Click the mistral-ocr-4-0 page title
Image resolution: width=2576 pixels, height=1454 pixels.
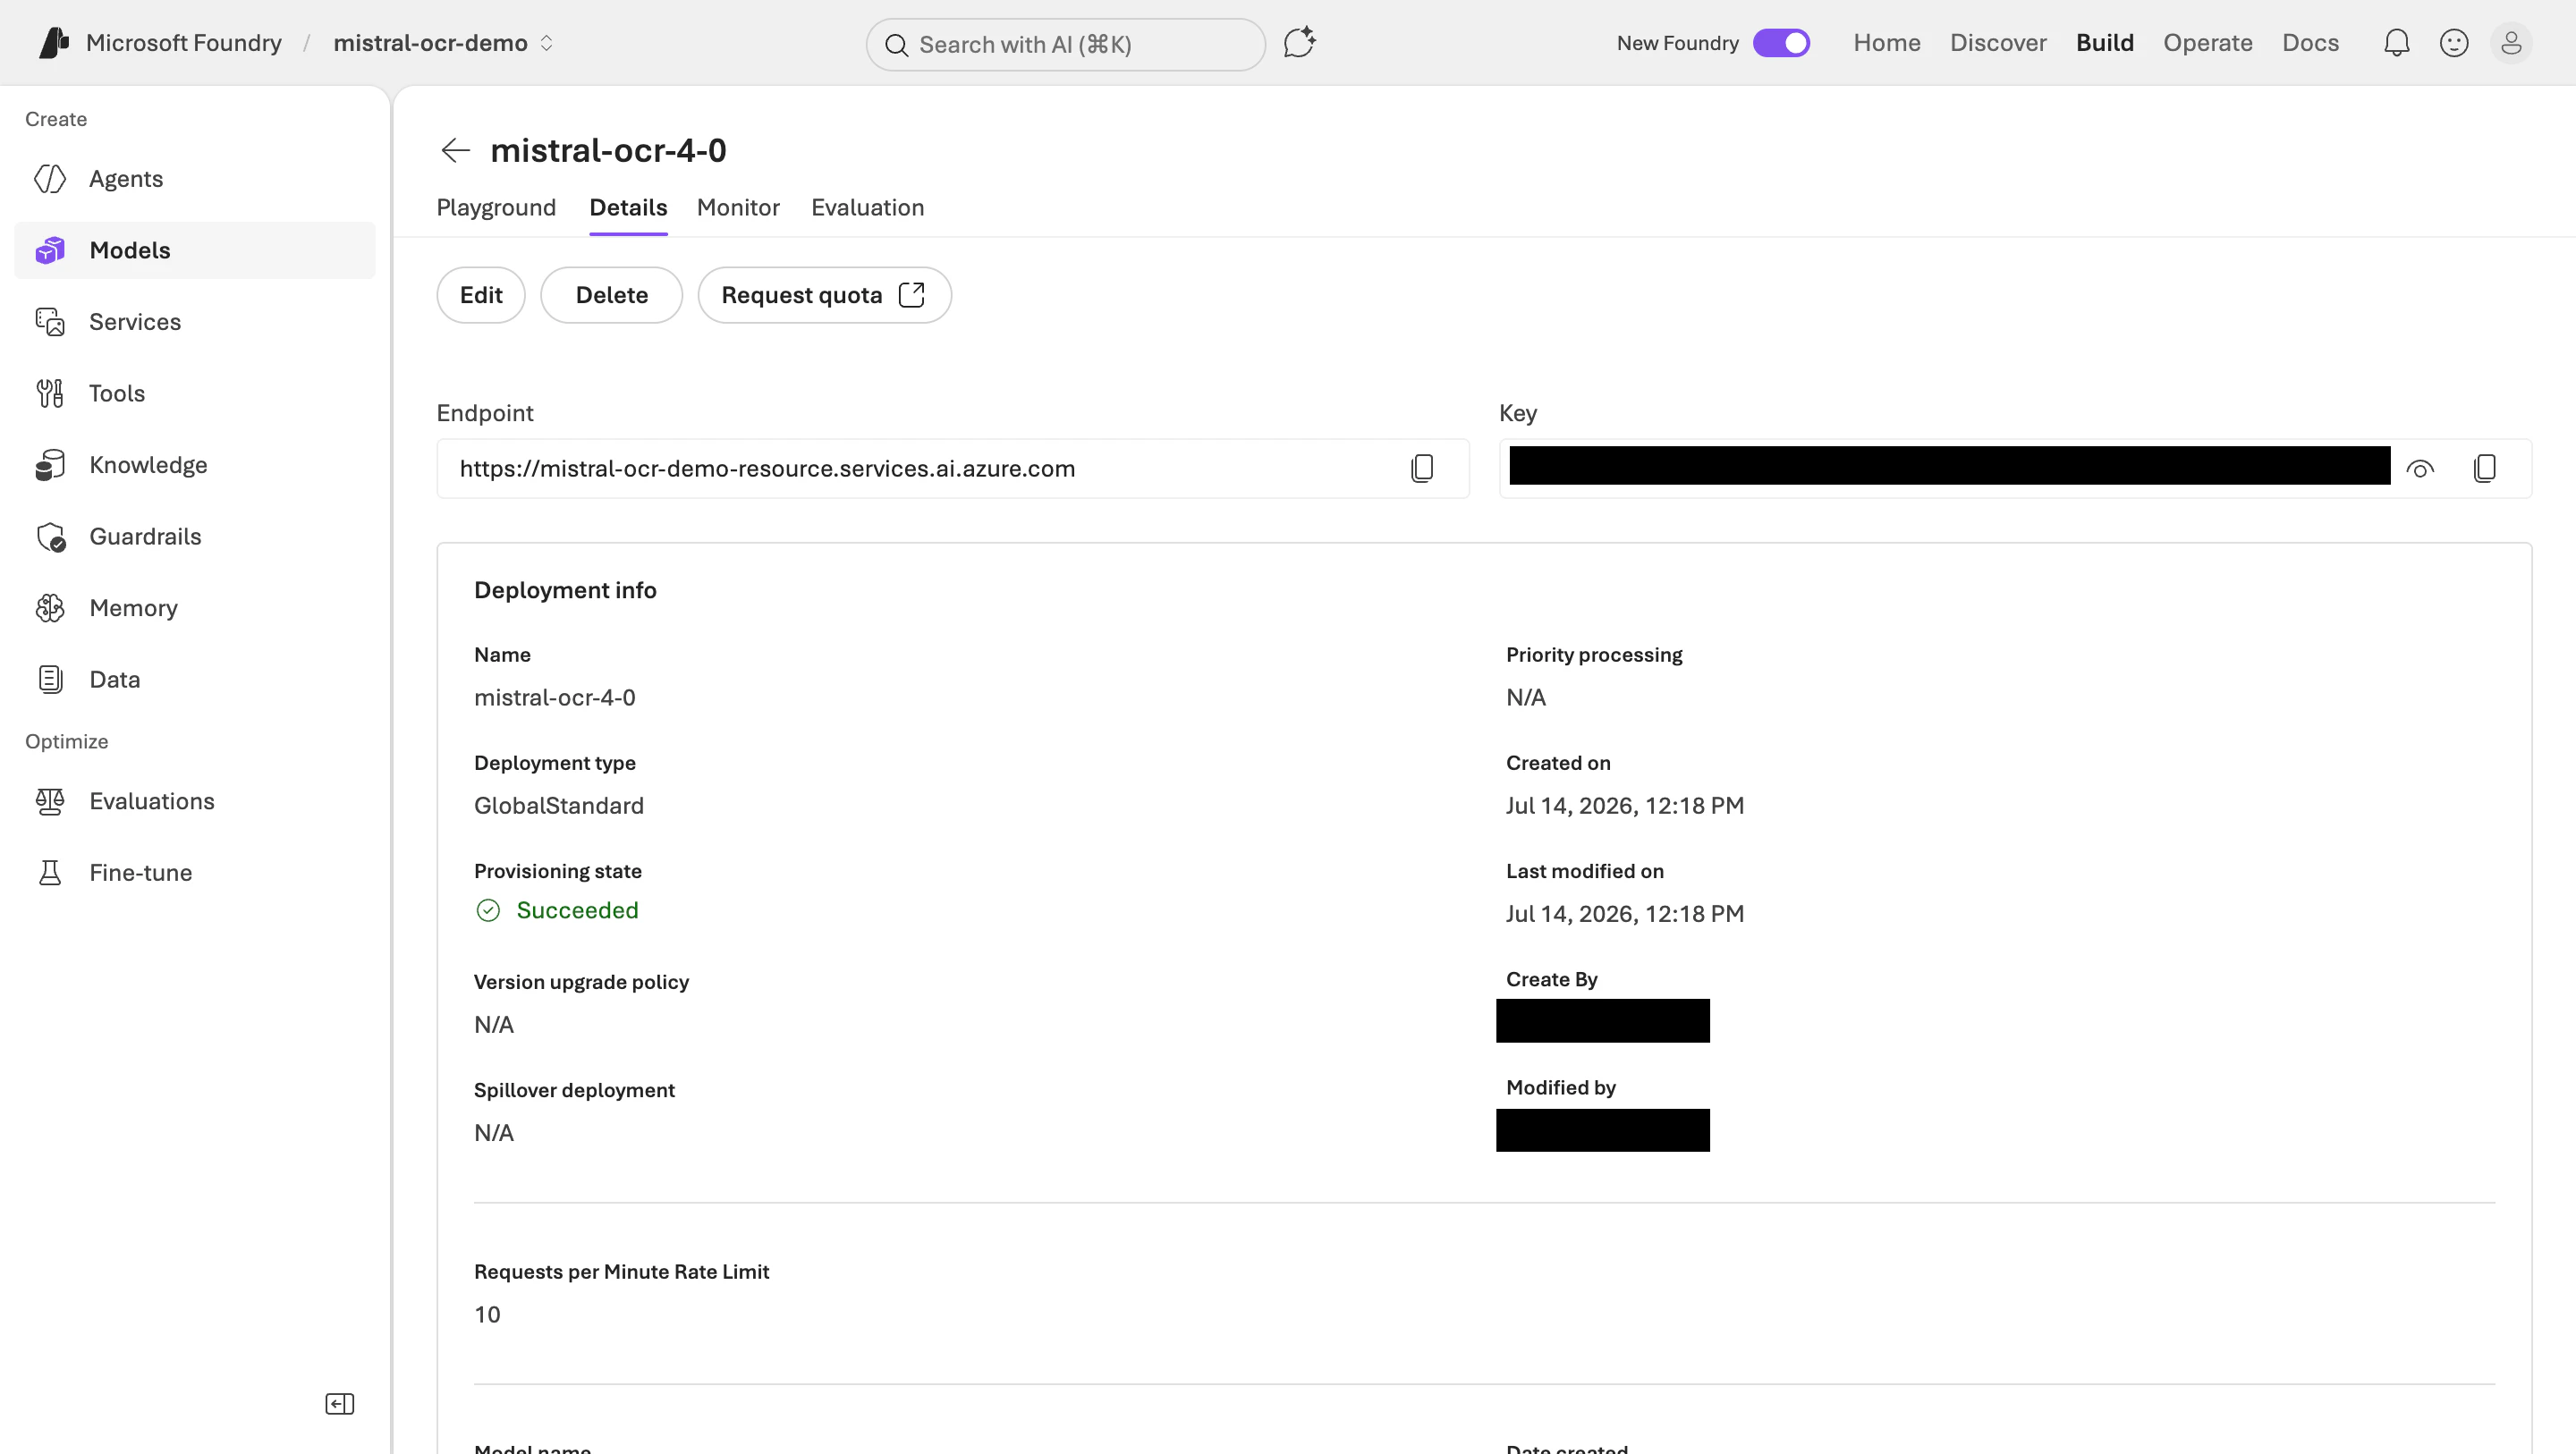(608, 150)
